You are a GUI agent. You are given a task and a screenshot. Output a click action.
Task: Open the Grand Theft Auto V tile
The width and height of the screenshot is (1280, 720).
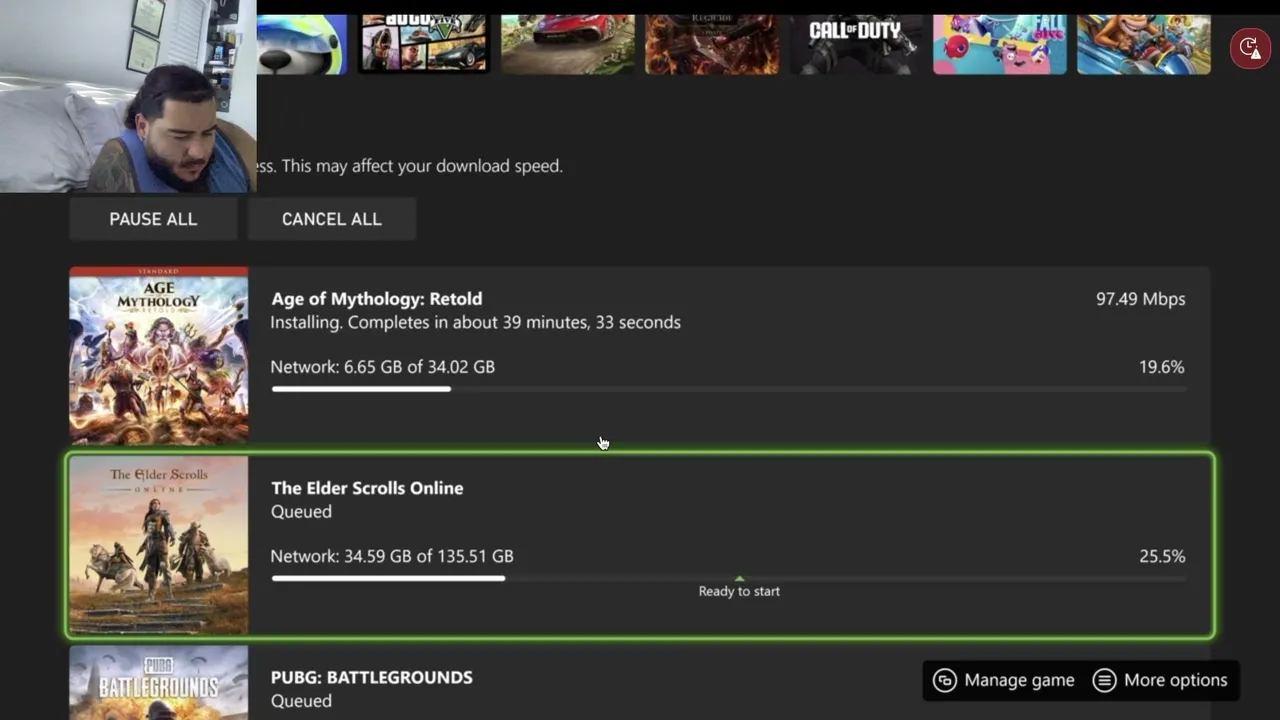point(424,44)
